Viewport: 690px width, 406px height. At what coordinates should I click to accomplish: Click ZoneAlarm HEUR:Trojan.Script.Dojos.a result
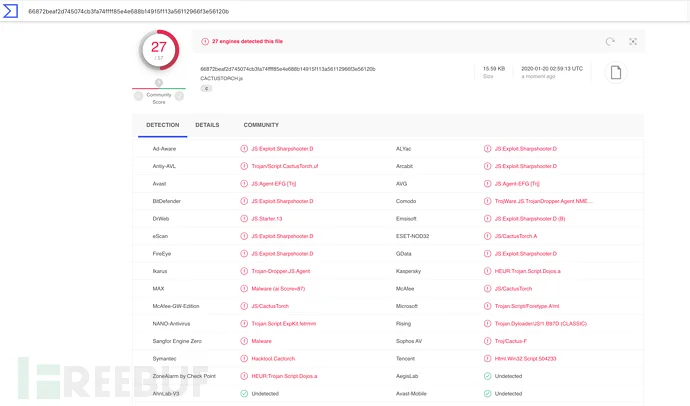pos(284,376)
